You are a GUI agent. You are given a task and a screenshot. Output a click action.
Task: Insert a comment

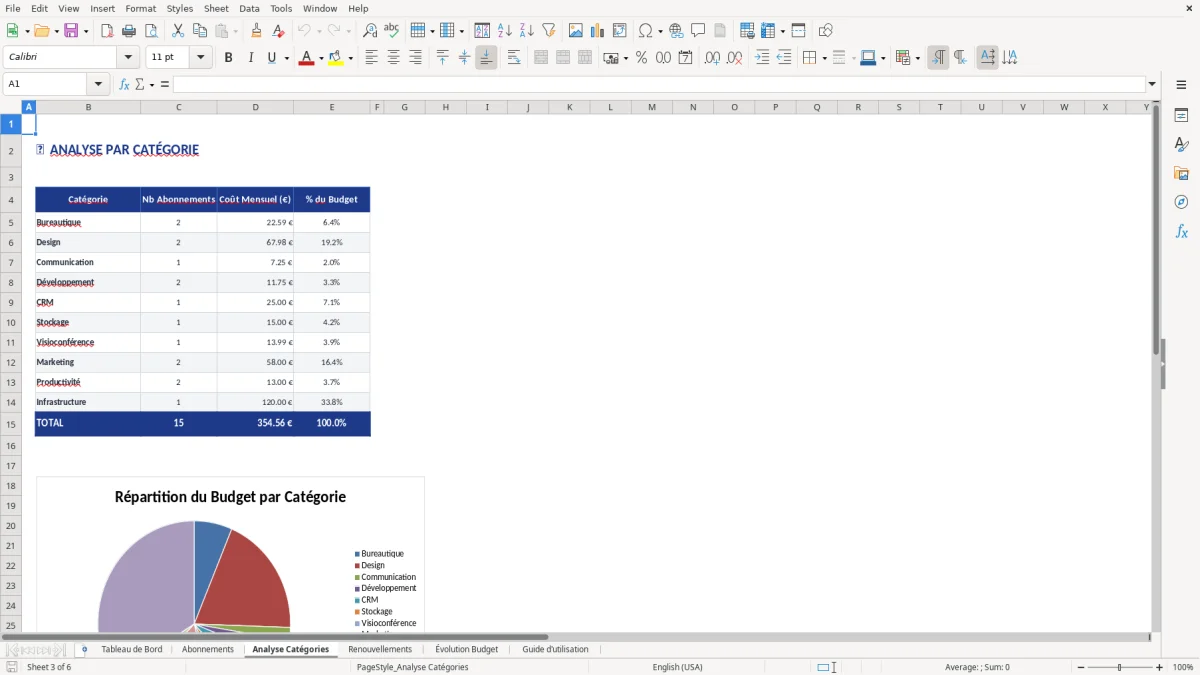click(699, 30)
